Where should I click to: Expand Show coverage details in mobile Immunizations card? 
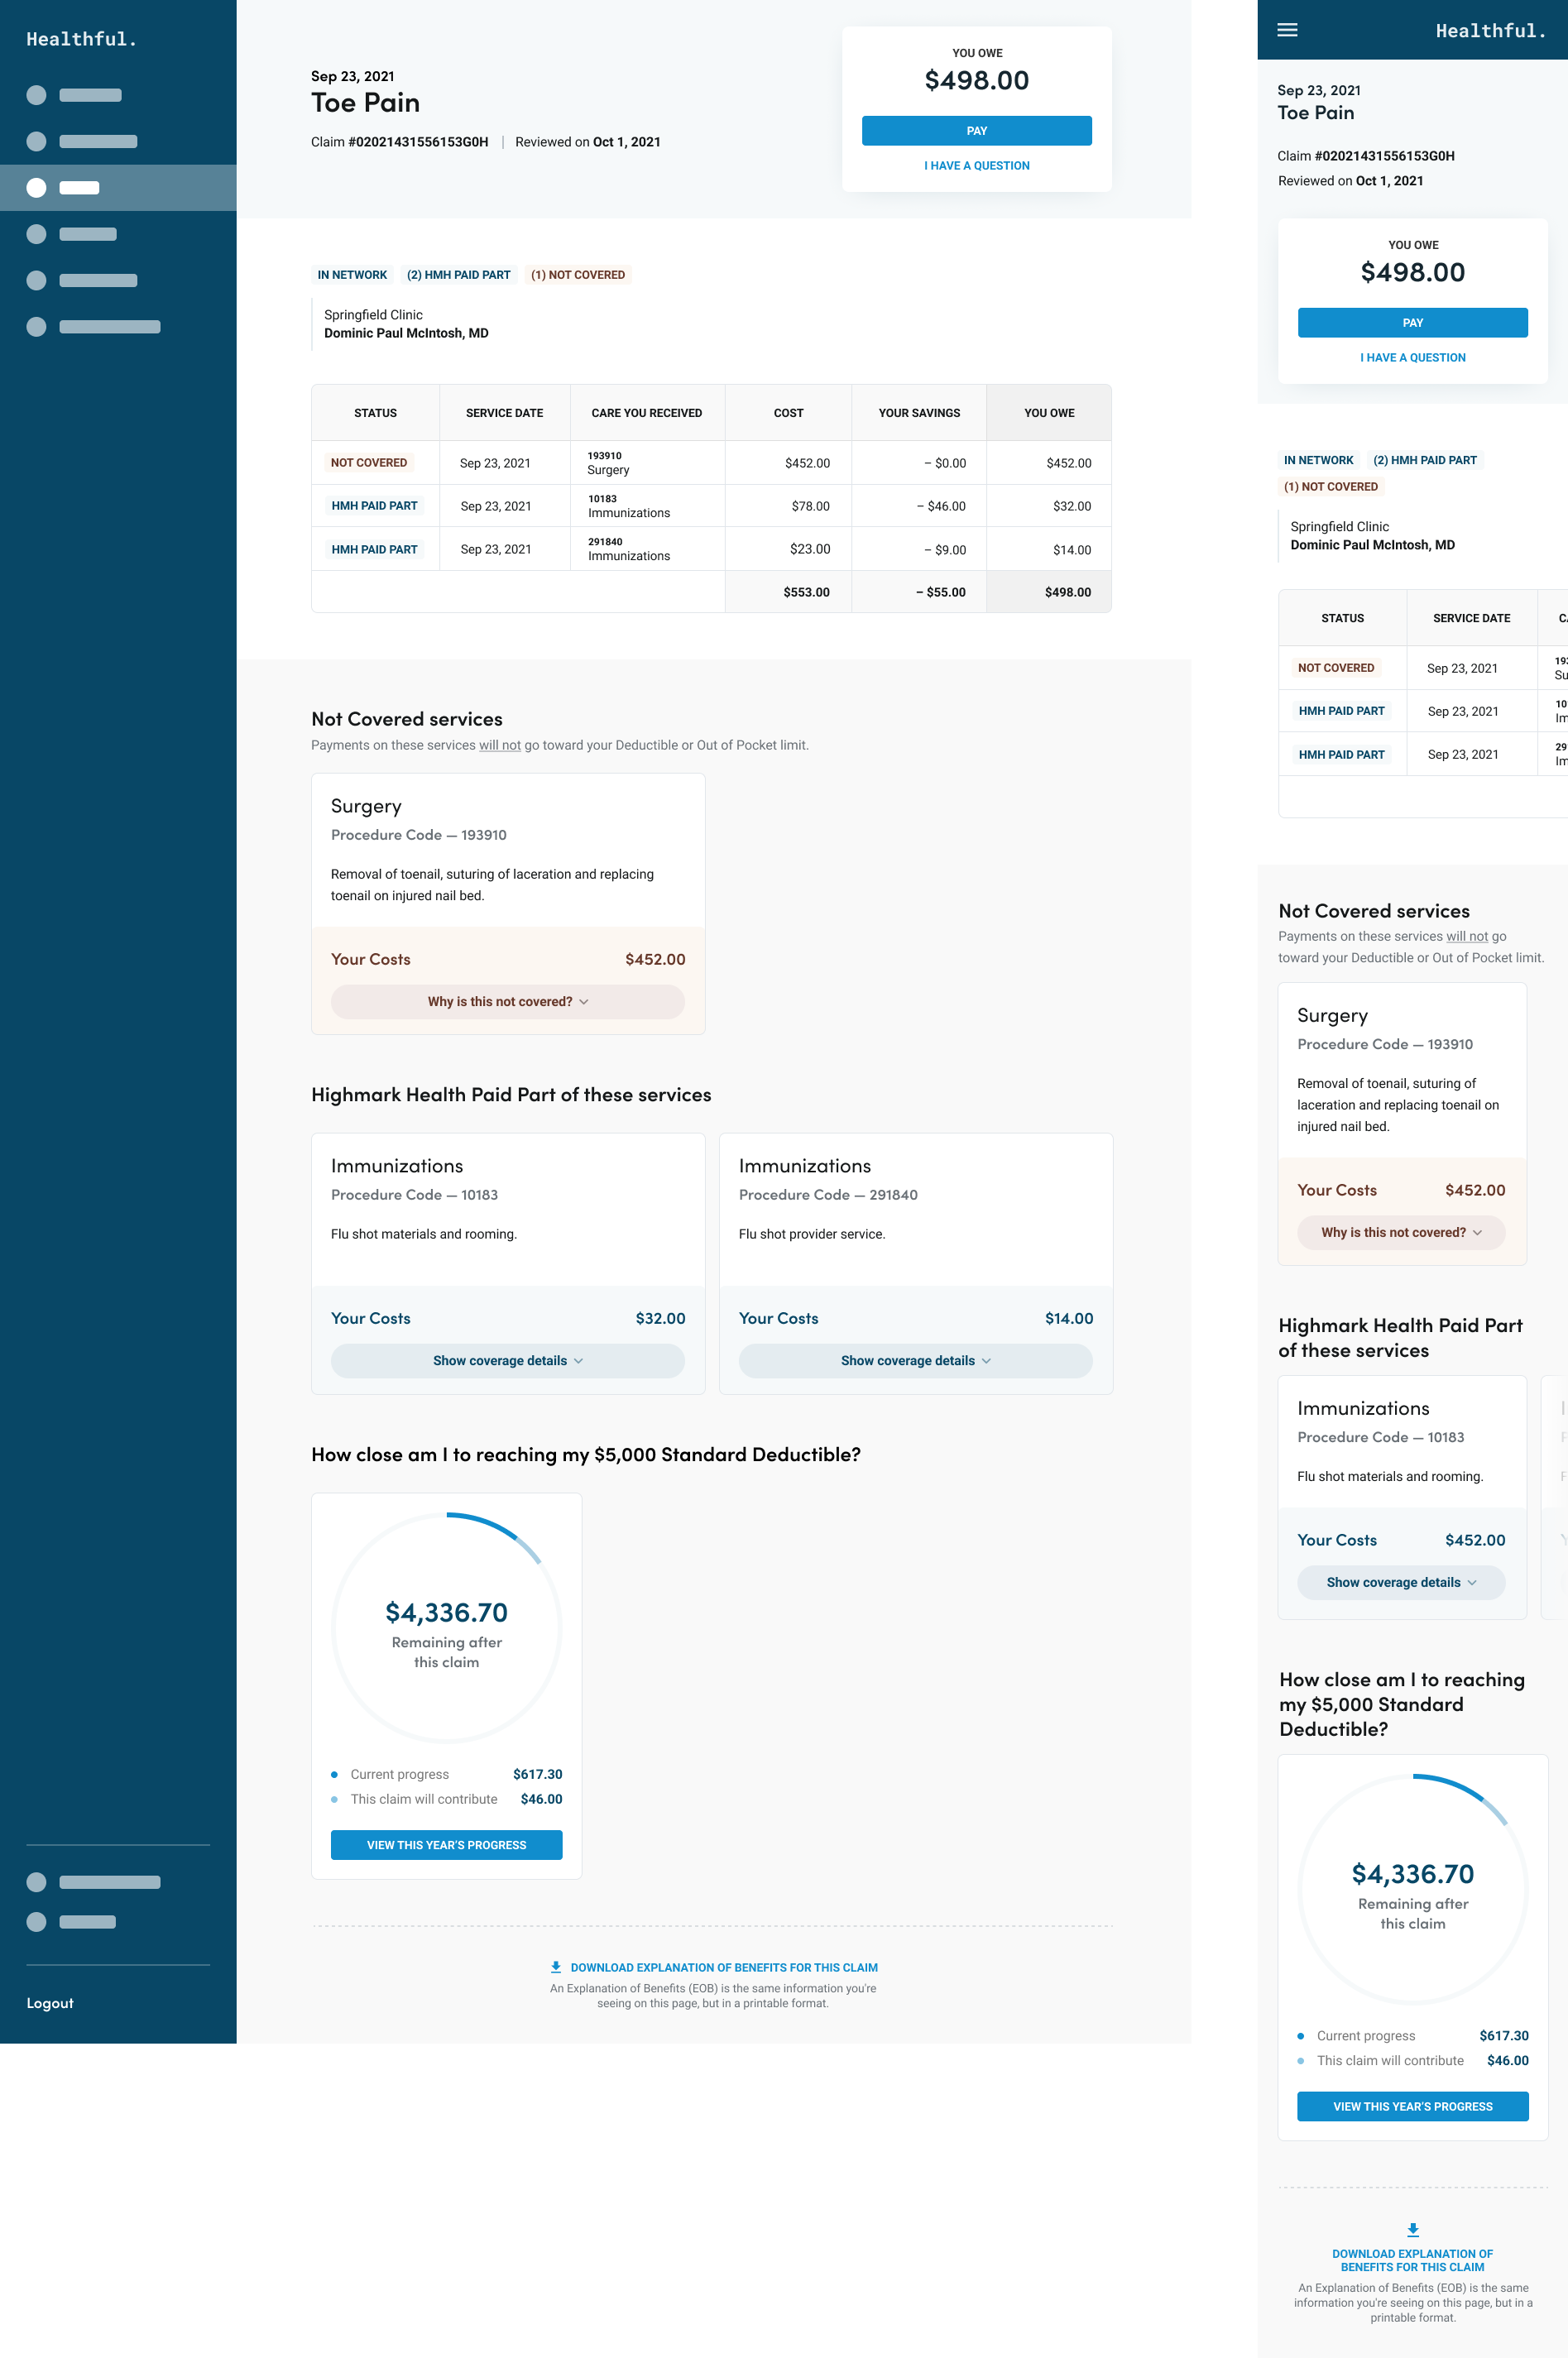pos(1401,1582)
